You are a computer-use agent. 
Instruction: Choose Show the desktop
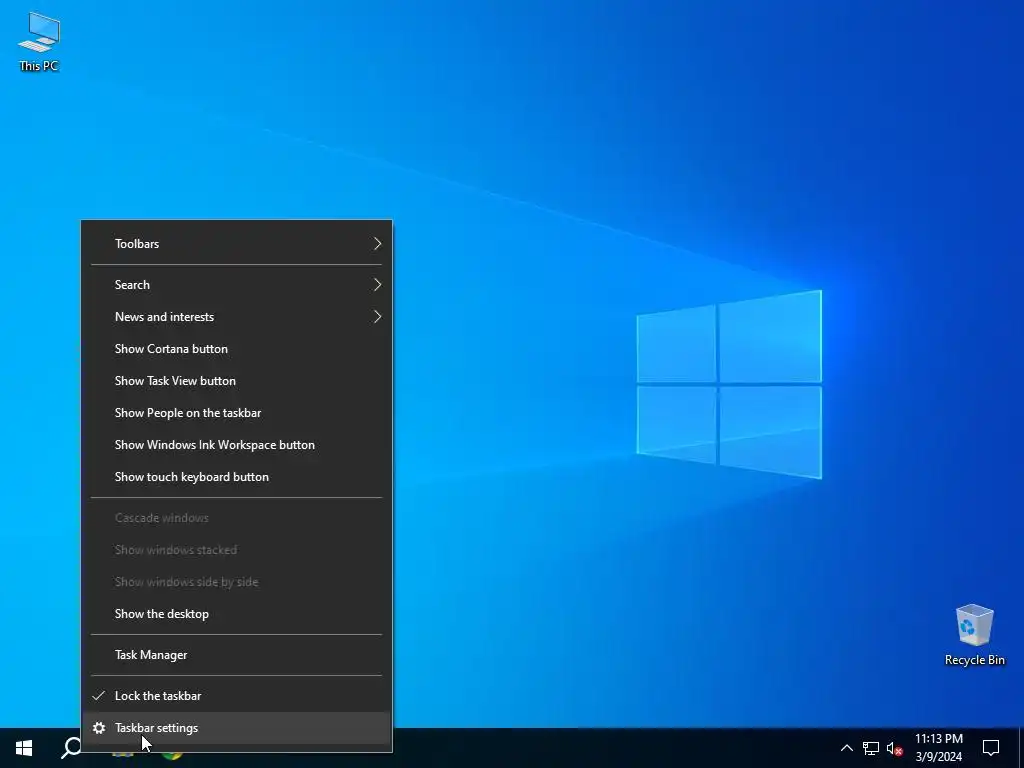[x=236, y=614]
